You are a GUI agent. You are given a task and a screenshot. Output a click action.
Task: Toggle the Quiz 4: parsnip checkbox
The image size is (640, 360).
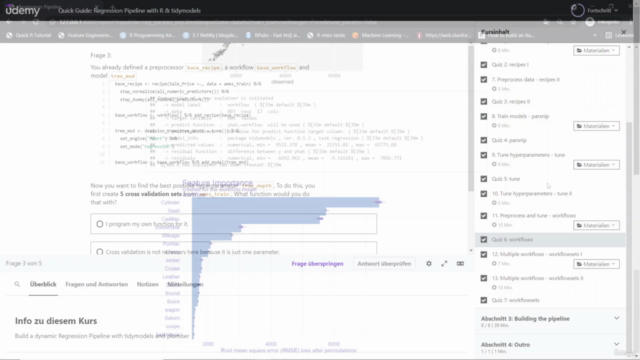(484, 140)
